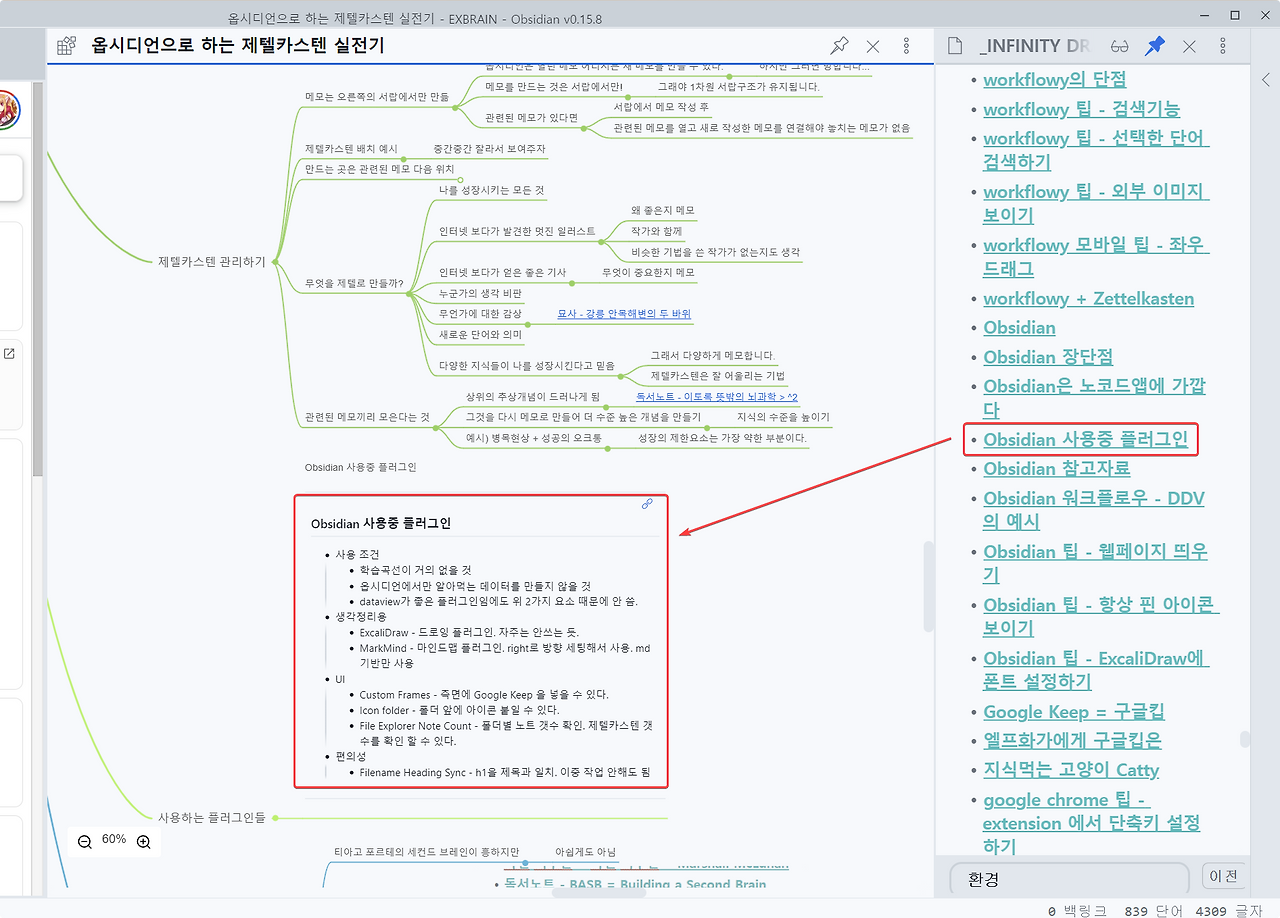1280x918 pixels.
Task: Select the mind map node '제텔카스텐 관리하기'
Action: click(212, 262)
